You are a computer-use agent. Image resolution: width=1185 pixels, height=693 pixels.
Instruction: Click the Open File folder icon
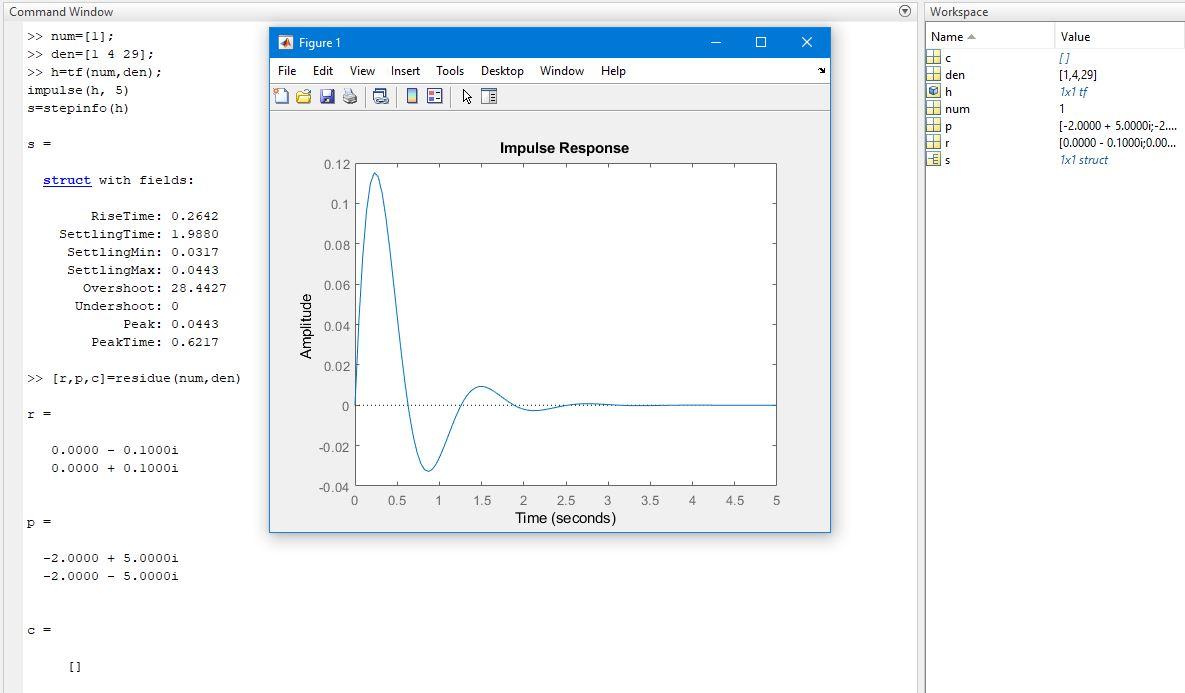[x=304, y=96]
